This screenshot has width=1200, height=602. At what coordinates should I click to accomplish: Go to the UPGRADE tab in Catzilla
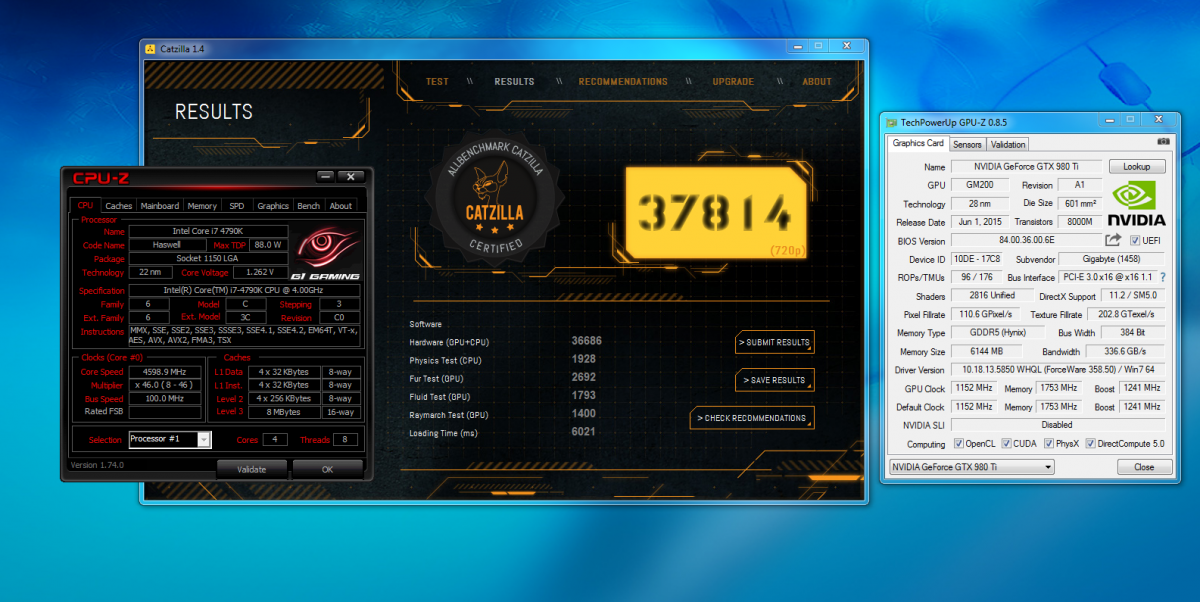point(733,82)
